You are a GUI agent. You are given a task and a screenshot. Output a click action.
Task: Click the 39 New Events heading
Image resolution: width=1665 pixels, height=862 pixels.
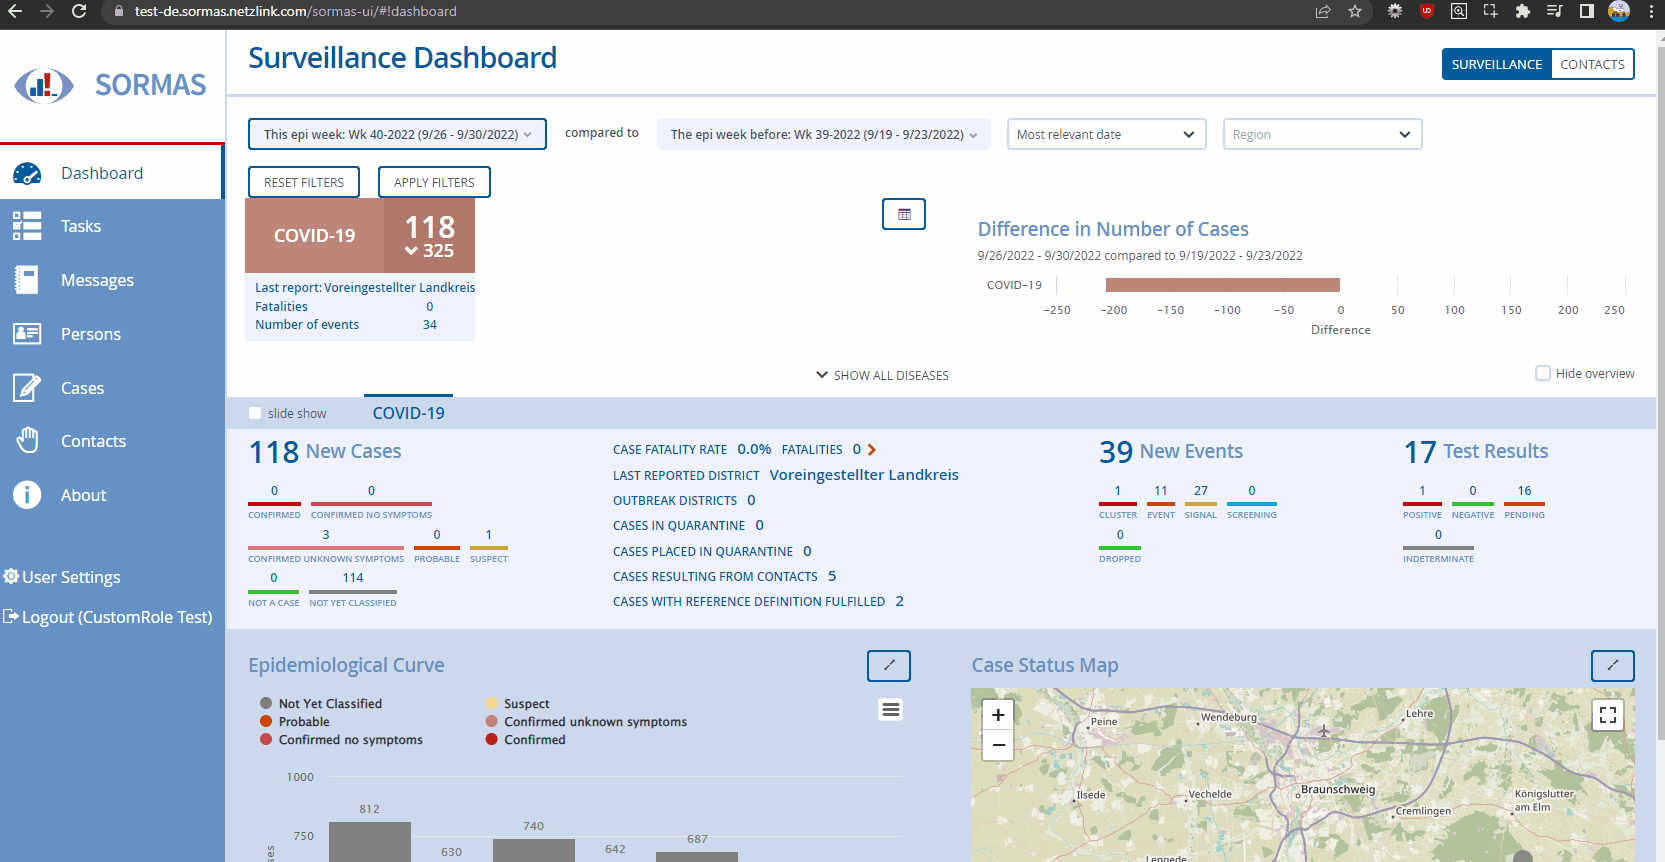click(1171, 452)
